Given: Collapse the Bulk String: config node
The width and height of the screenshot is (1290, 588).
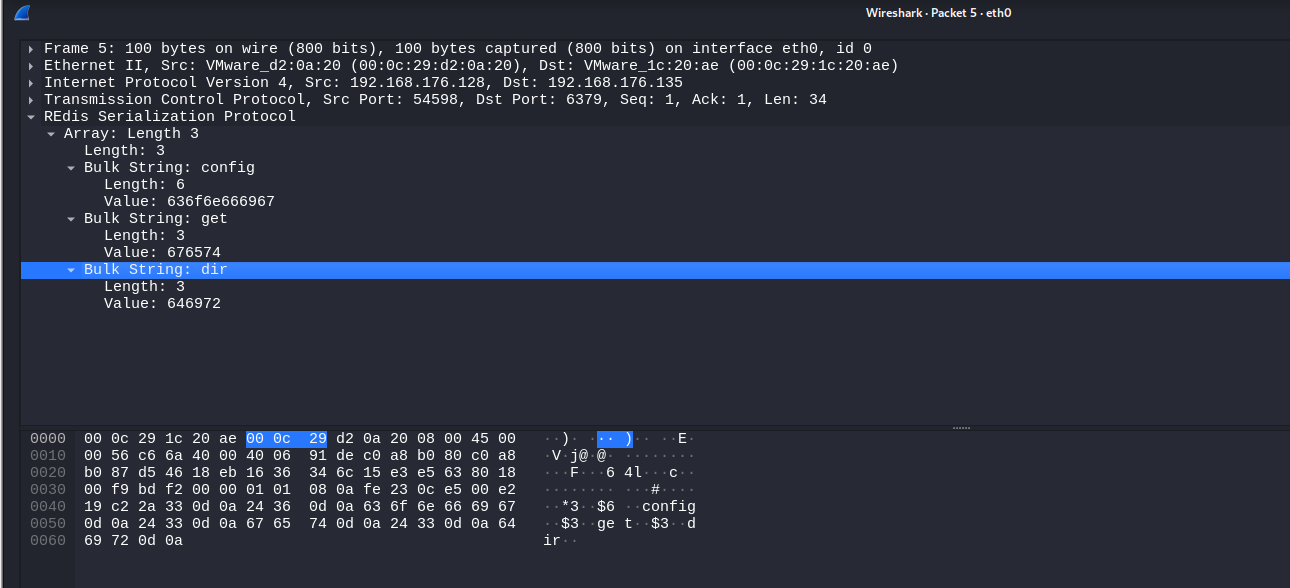Looking at the screenshot, I should click(x=71, y=168).
